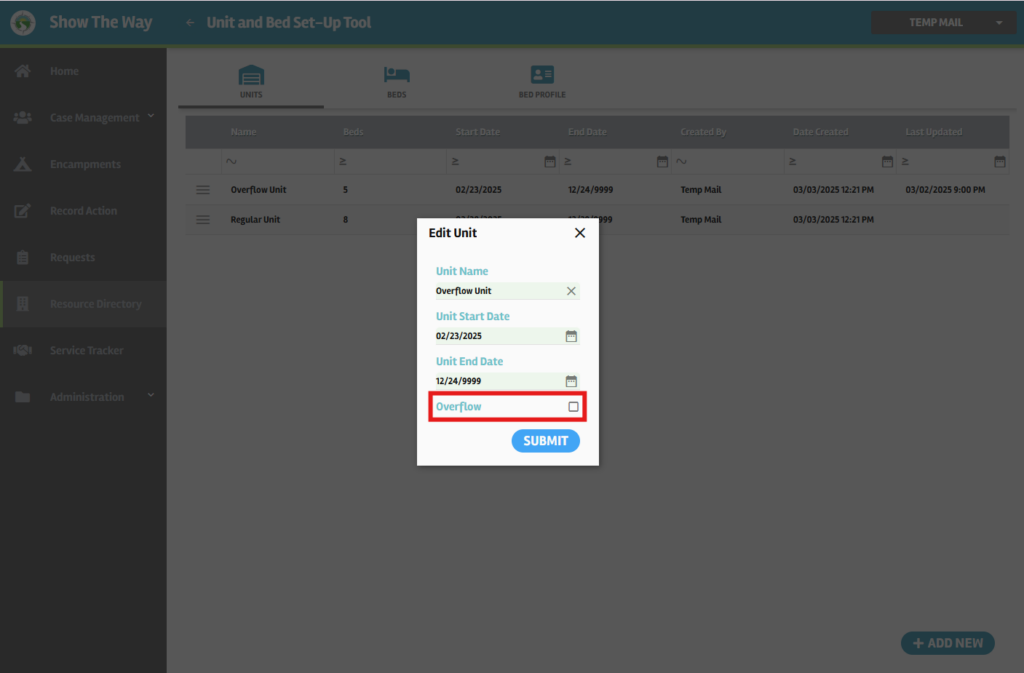Open the TEMP MAIL dropdown
This screenshot has width=1024, height=673.
(942, 21)
